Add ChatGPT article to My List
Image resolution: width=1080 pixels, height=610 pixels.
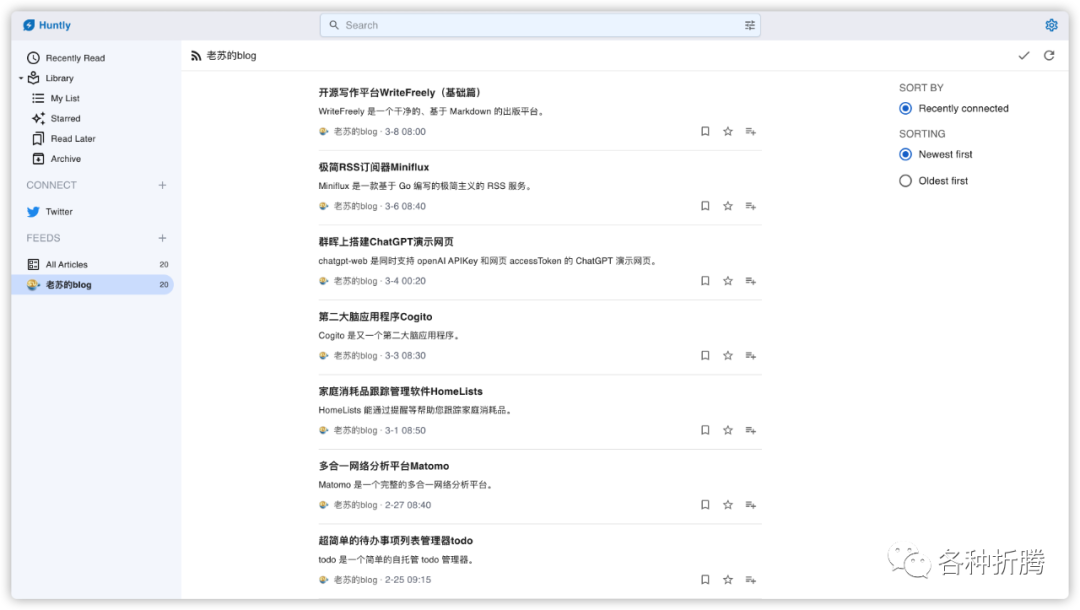[750, 281]
